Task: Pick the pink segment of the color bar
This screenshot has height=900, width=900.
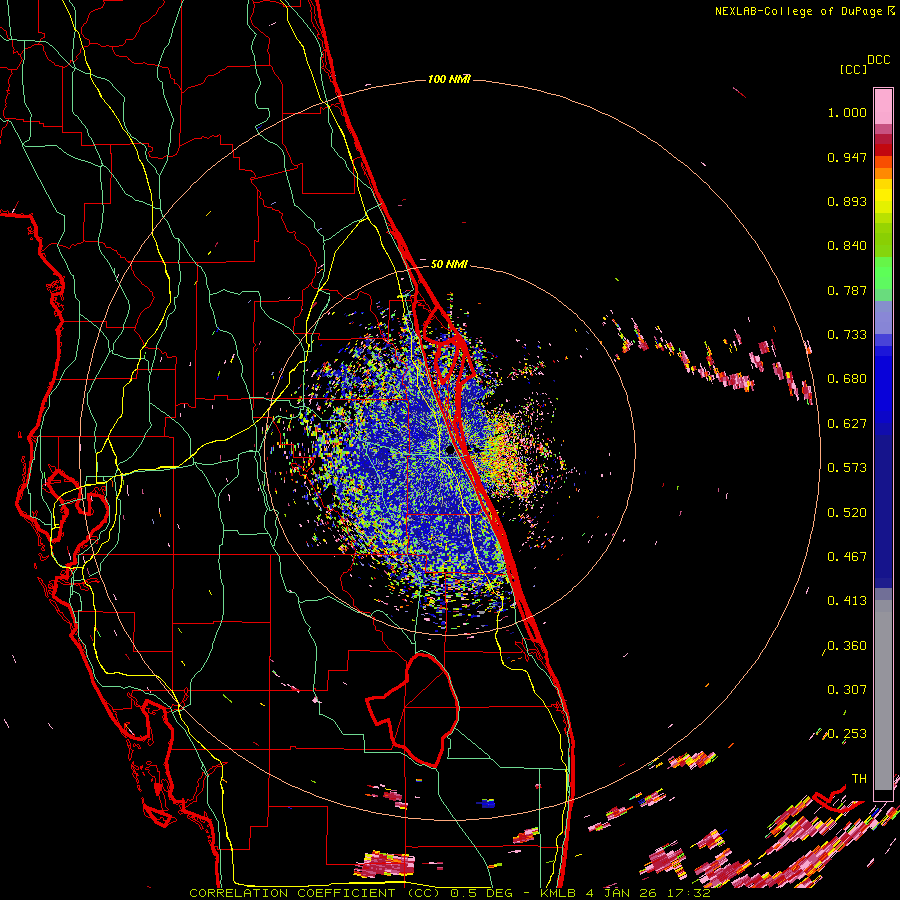Action: pos(883,107)
